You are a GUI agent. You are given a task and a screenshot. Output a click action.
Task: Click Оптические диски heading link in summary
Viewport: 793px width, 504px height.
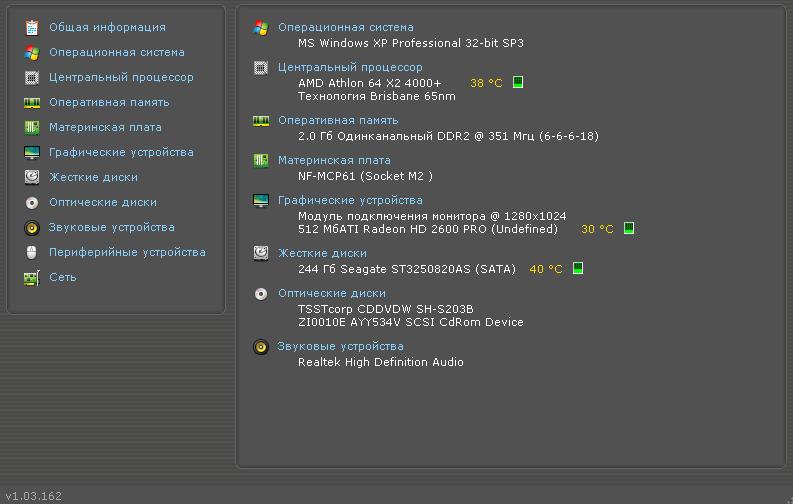[332, 293]
